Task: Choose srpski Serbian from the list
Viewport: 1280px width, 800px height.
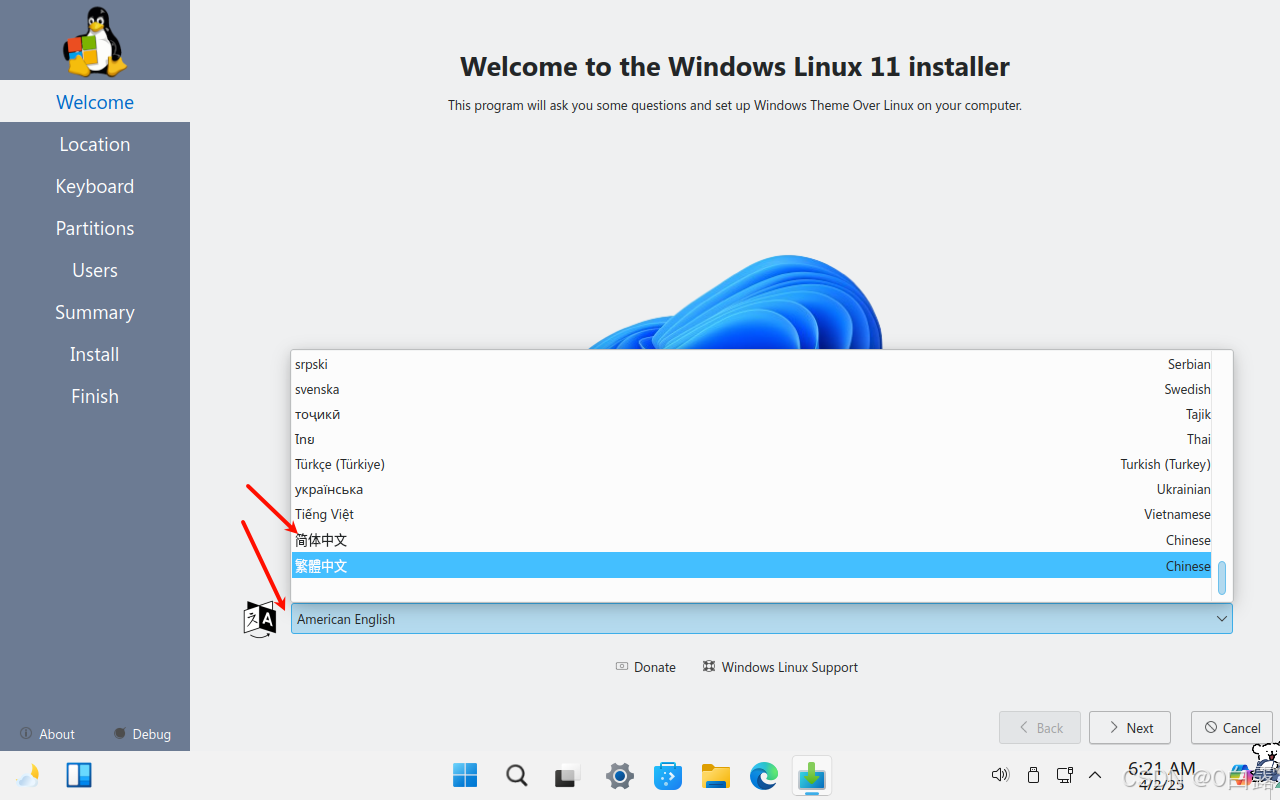Action: [752, 364]
